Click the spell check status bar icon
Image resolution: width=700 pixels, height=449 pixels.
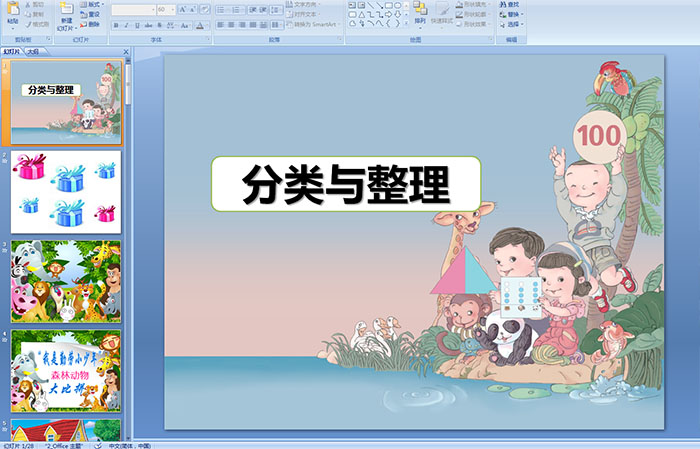[x=98, y=445]
